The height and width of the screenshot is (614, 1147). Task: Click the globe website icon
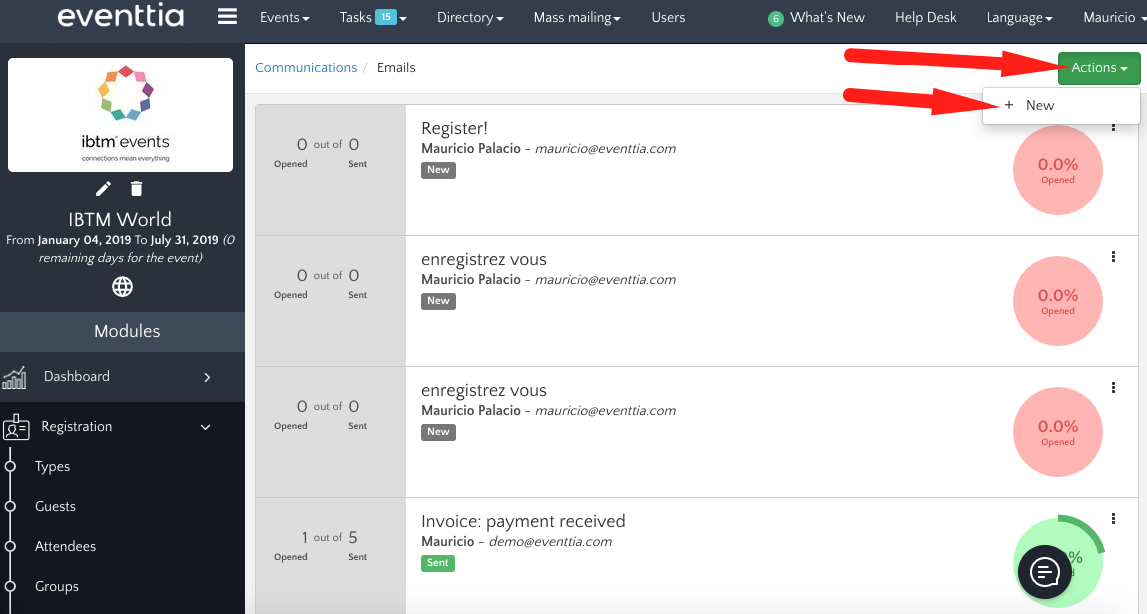coord(122,287)
